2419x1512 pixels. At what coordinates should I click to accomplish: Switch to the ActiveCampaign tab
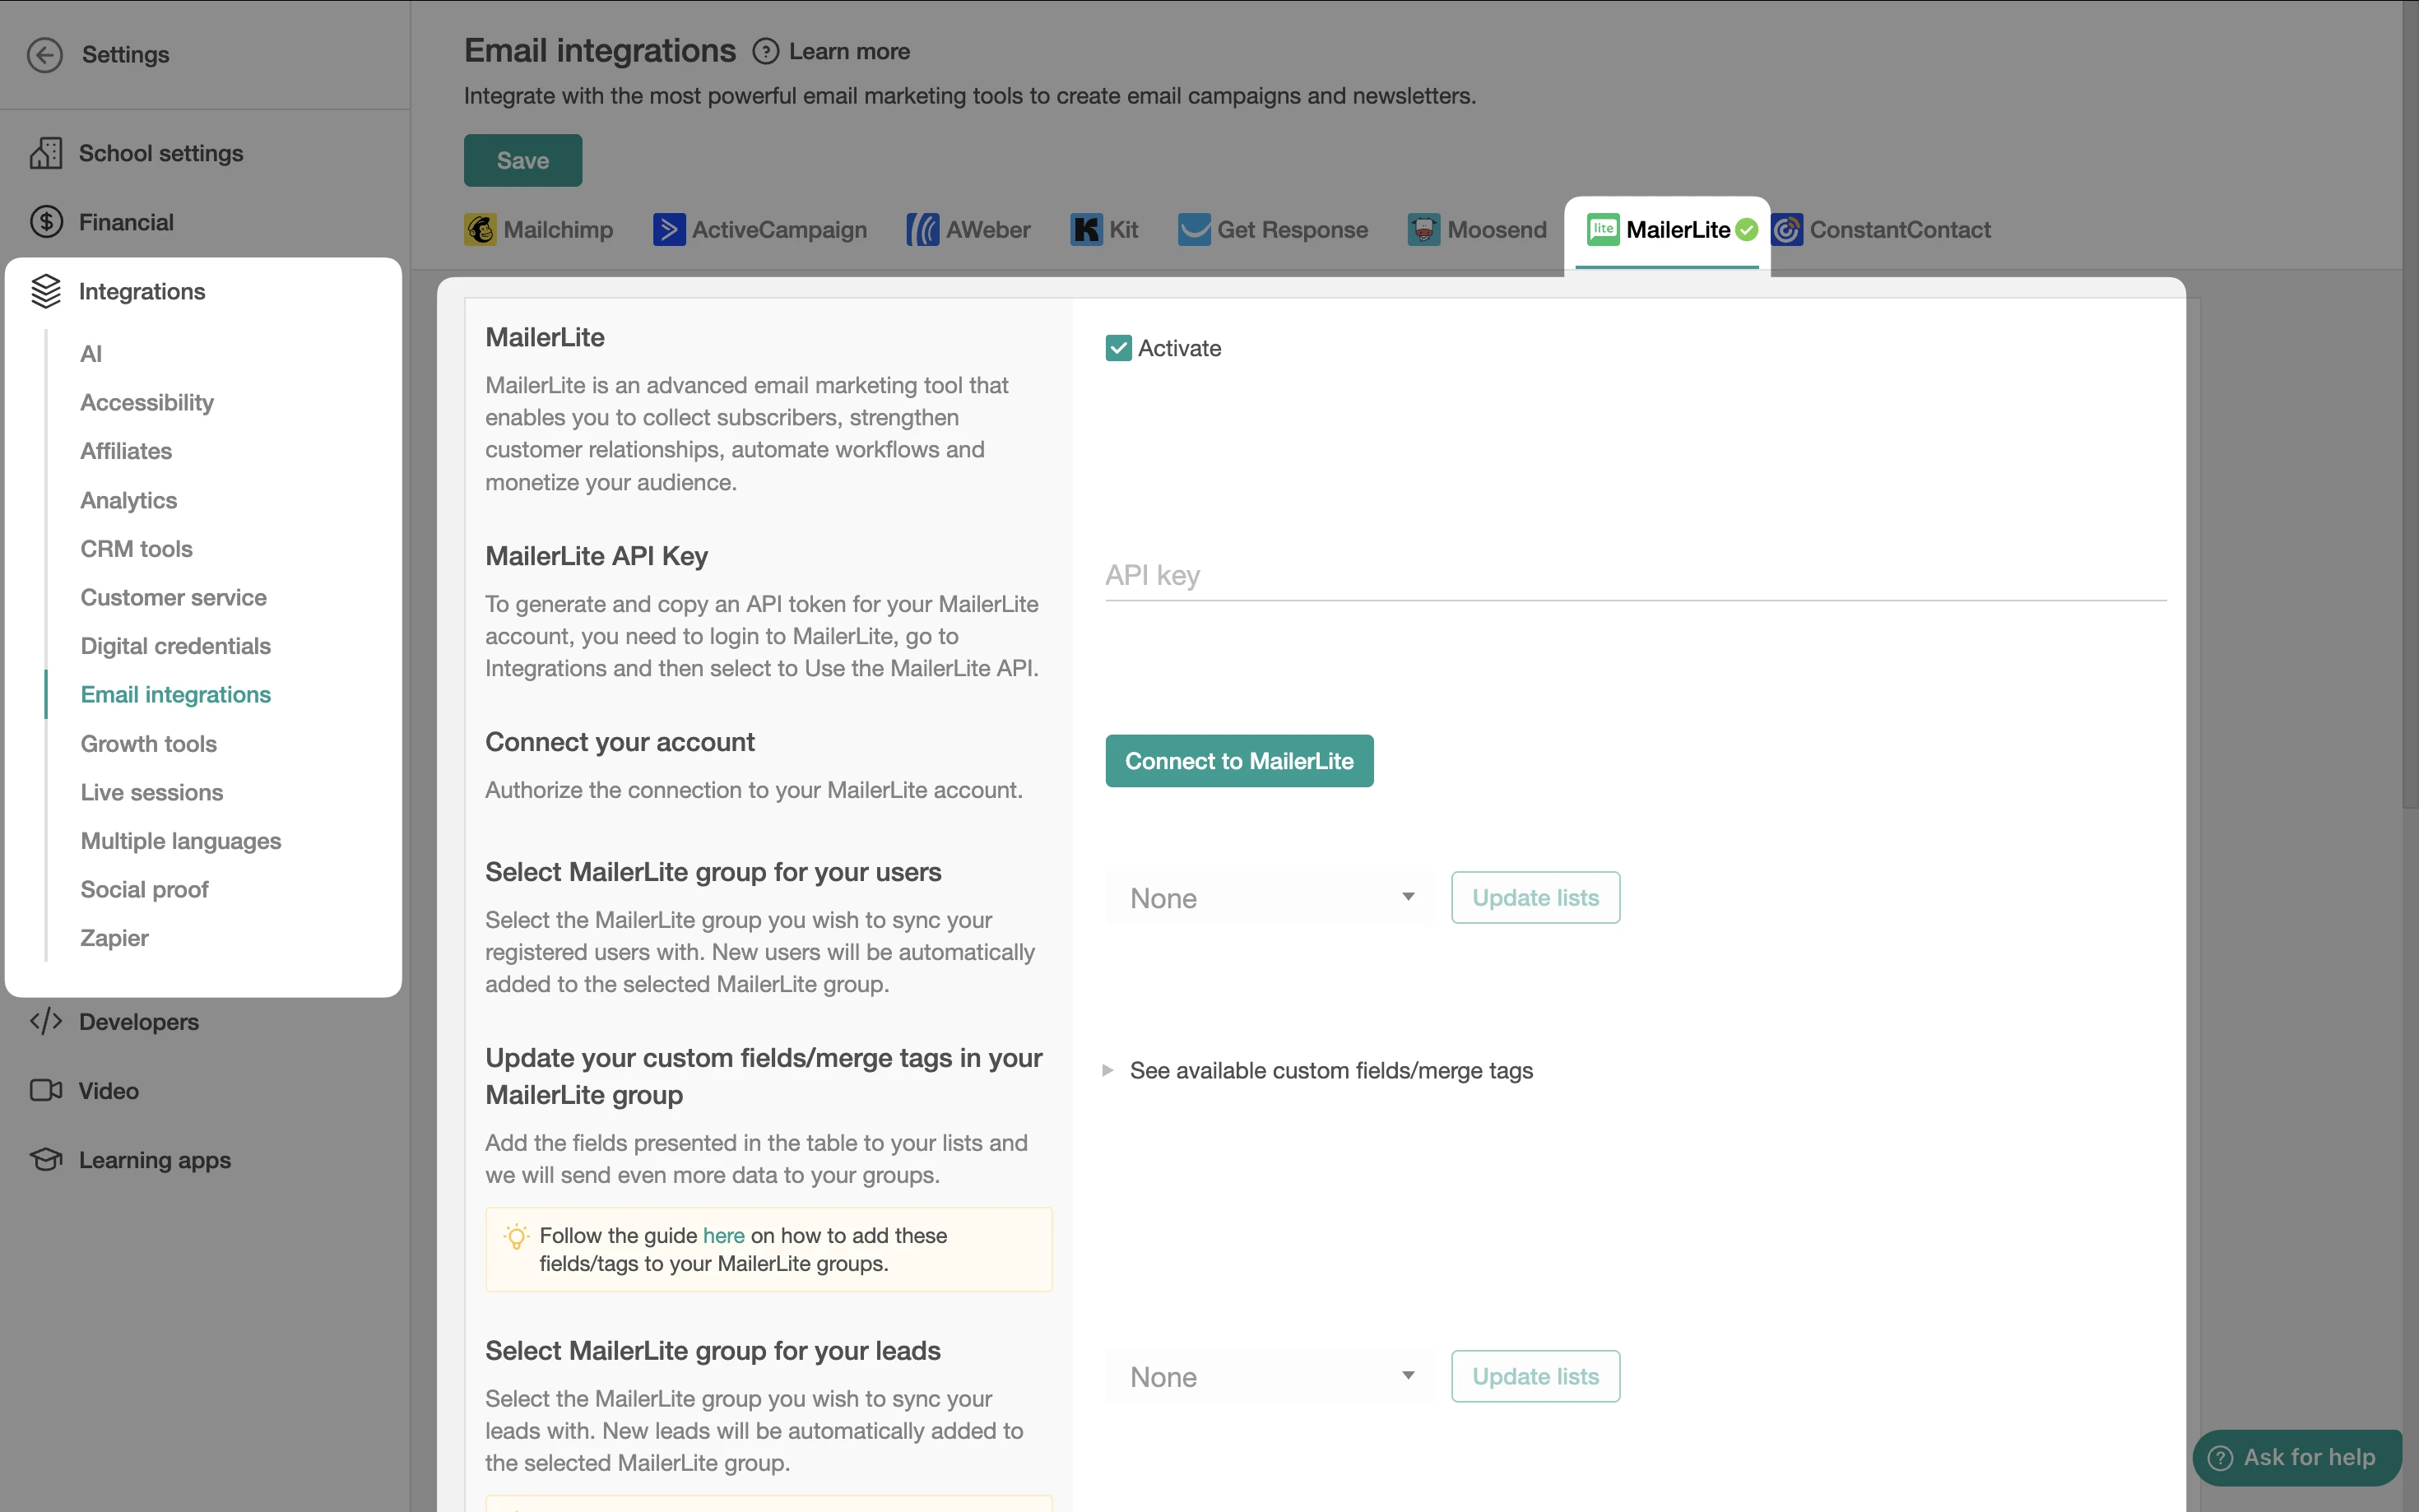[x=760, y=229]
